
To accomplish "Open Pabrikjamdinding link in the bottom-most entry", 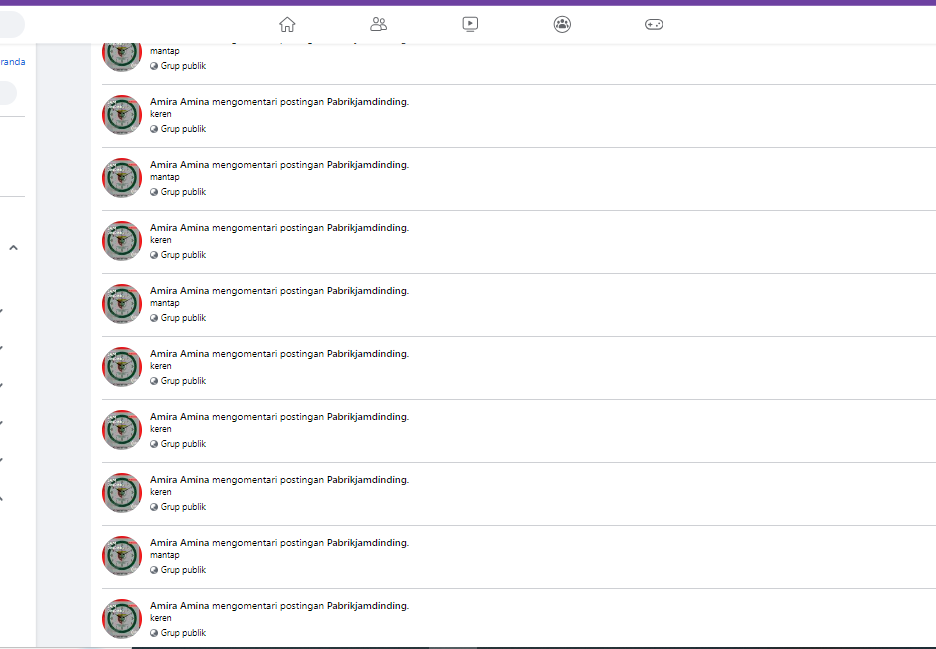I will point(367,606).
